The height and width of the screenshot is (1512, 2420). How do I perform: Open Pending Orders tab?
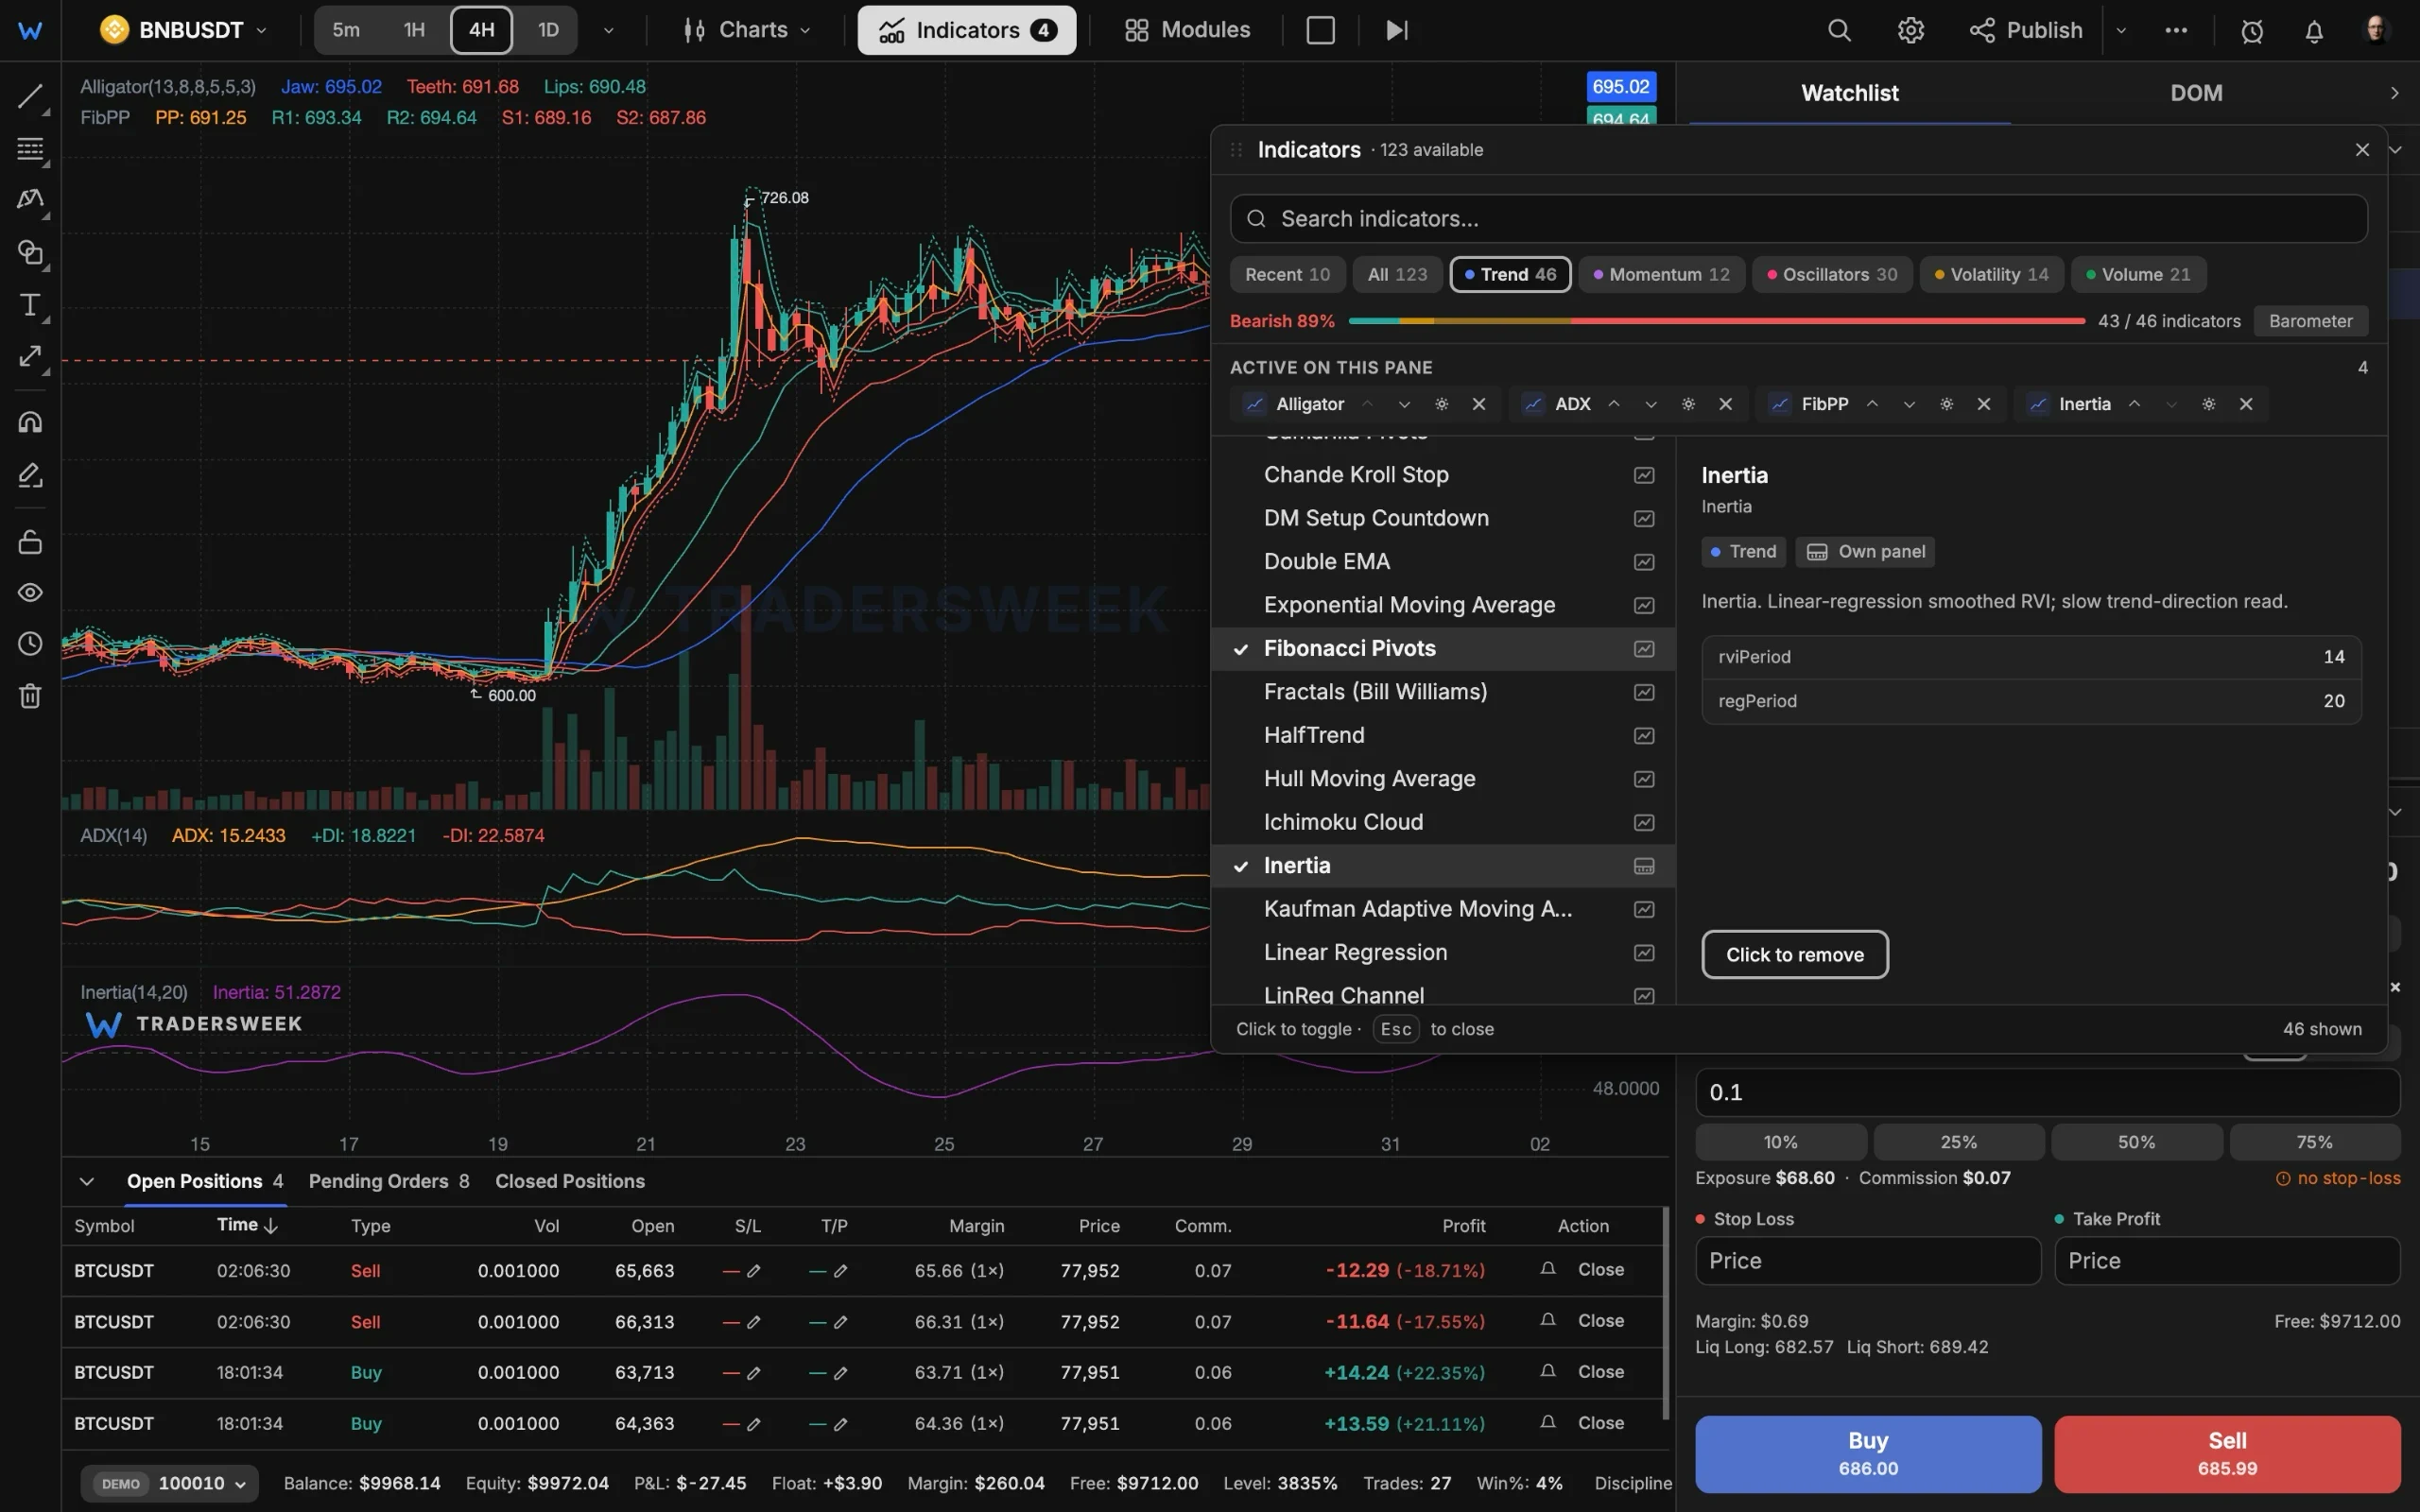389,1181
